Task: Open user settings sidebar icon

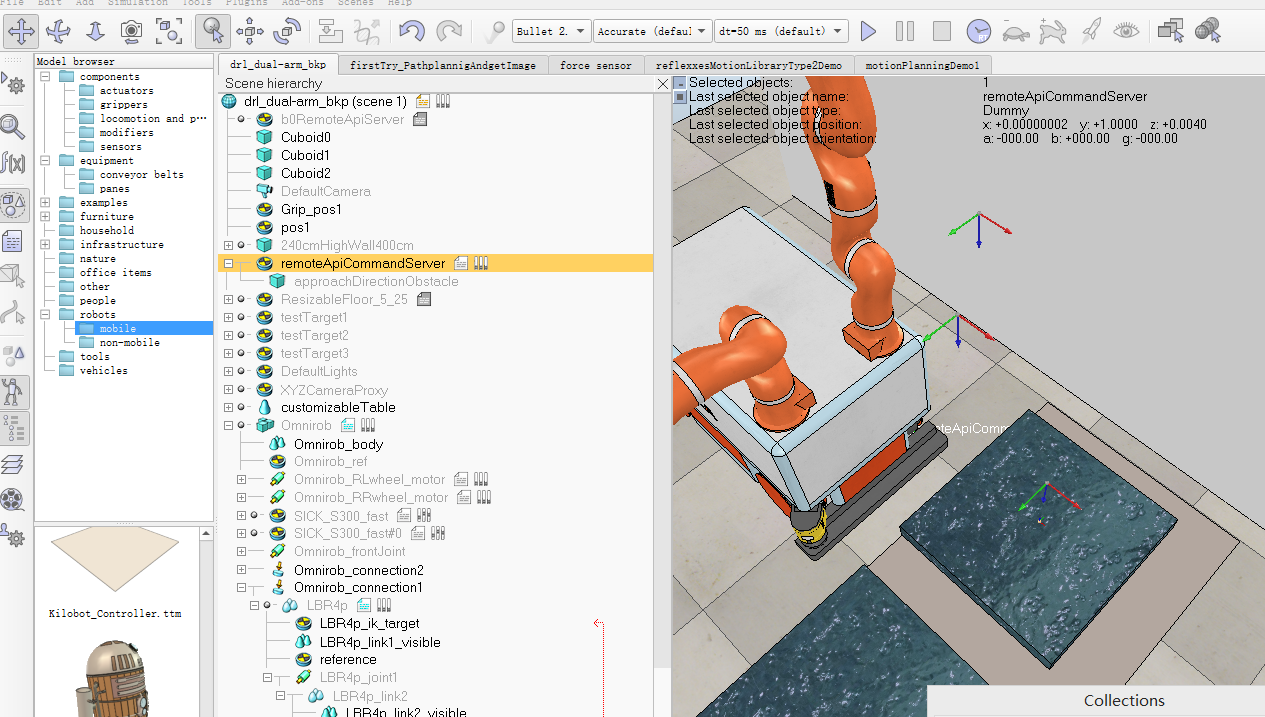Action: (14, 536)
